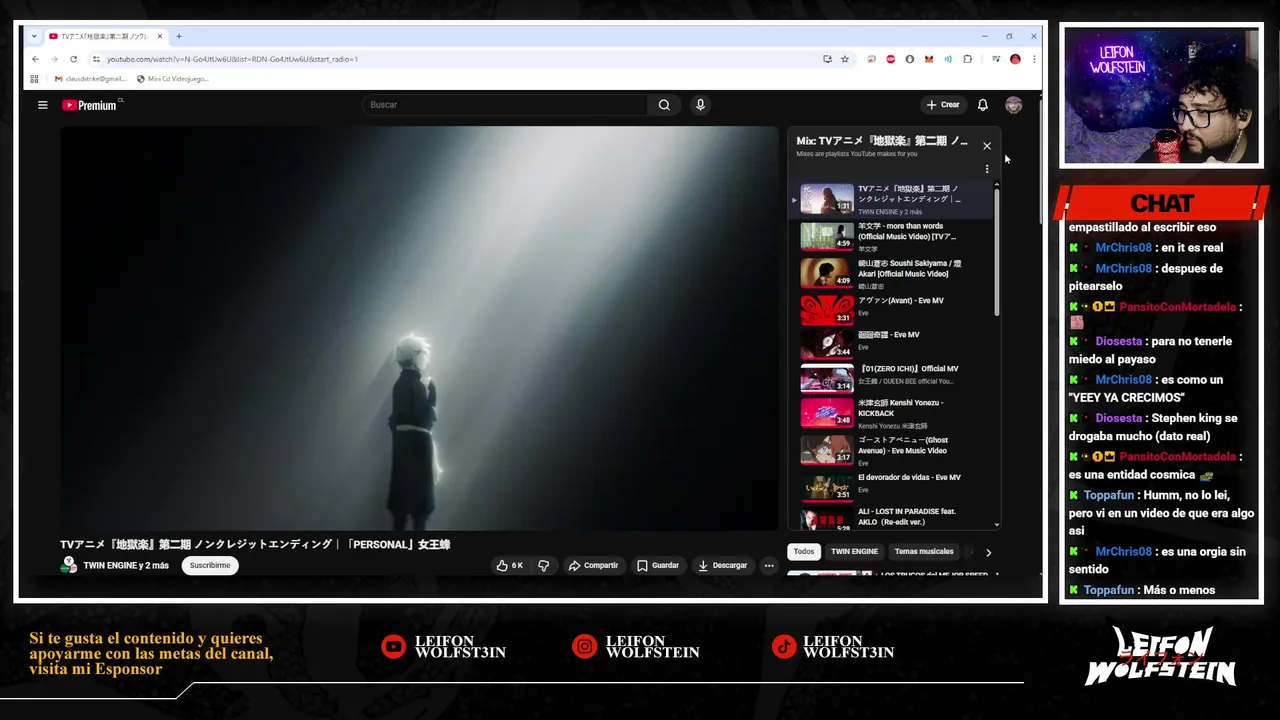Bookmark page with the star icon
The image size is (1280, 720).
pyautogui.click(x=845, y=59)
